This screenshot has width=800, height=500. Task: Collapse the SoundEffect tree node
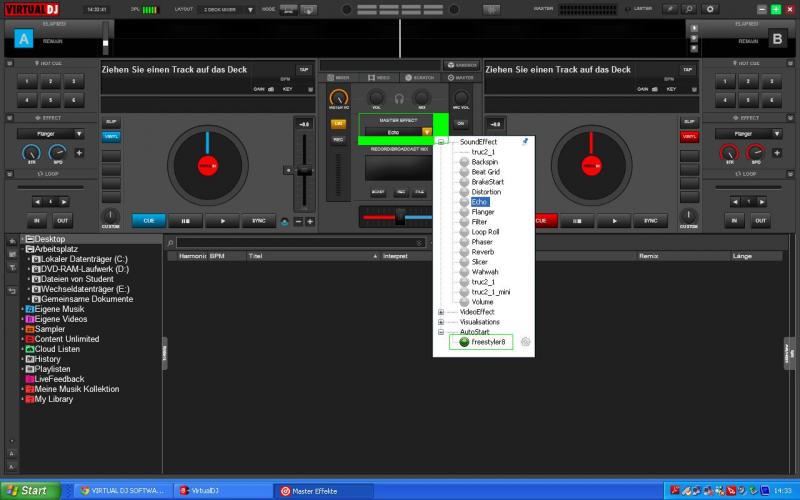coord(441,142)
